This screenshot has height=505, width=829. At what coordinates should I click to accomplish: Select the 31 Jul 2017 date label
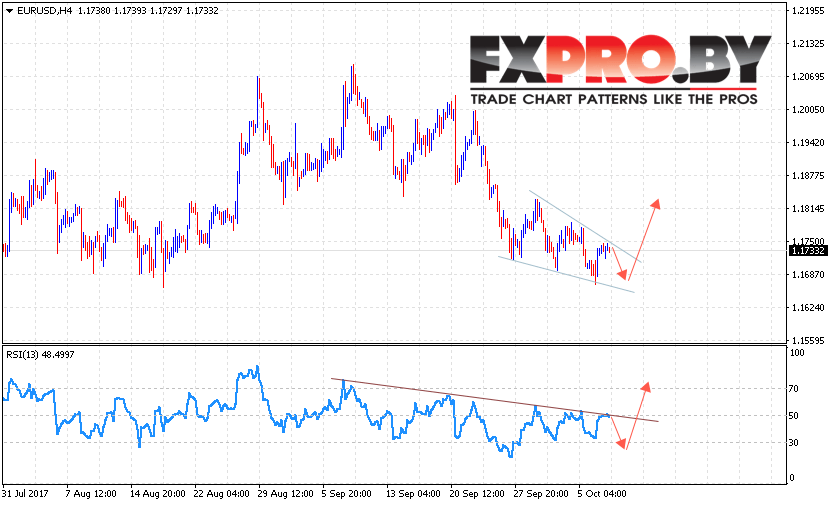(x=25, y=493)
